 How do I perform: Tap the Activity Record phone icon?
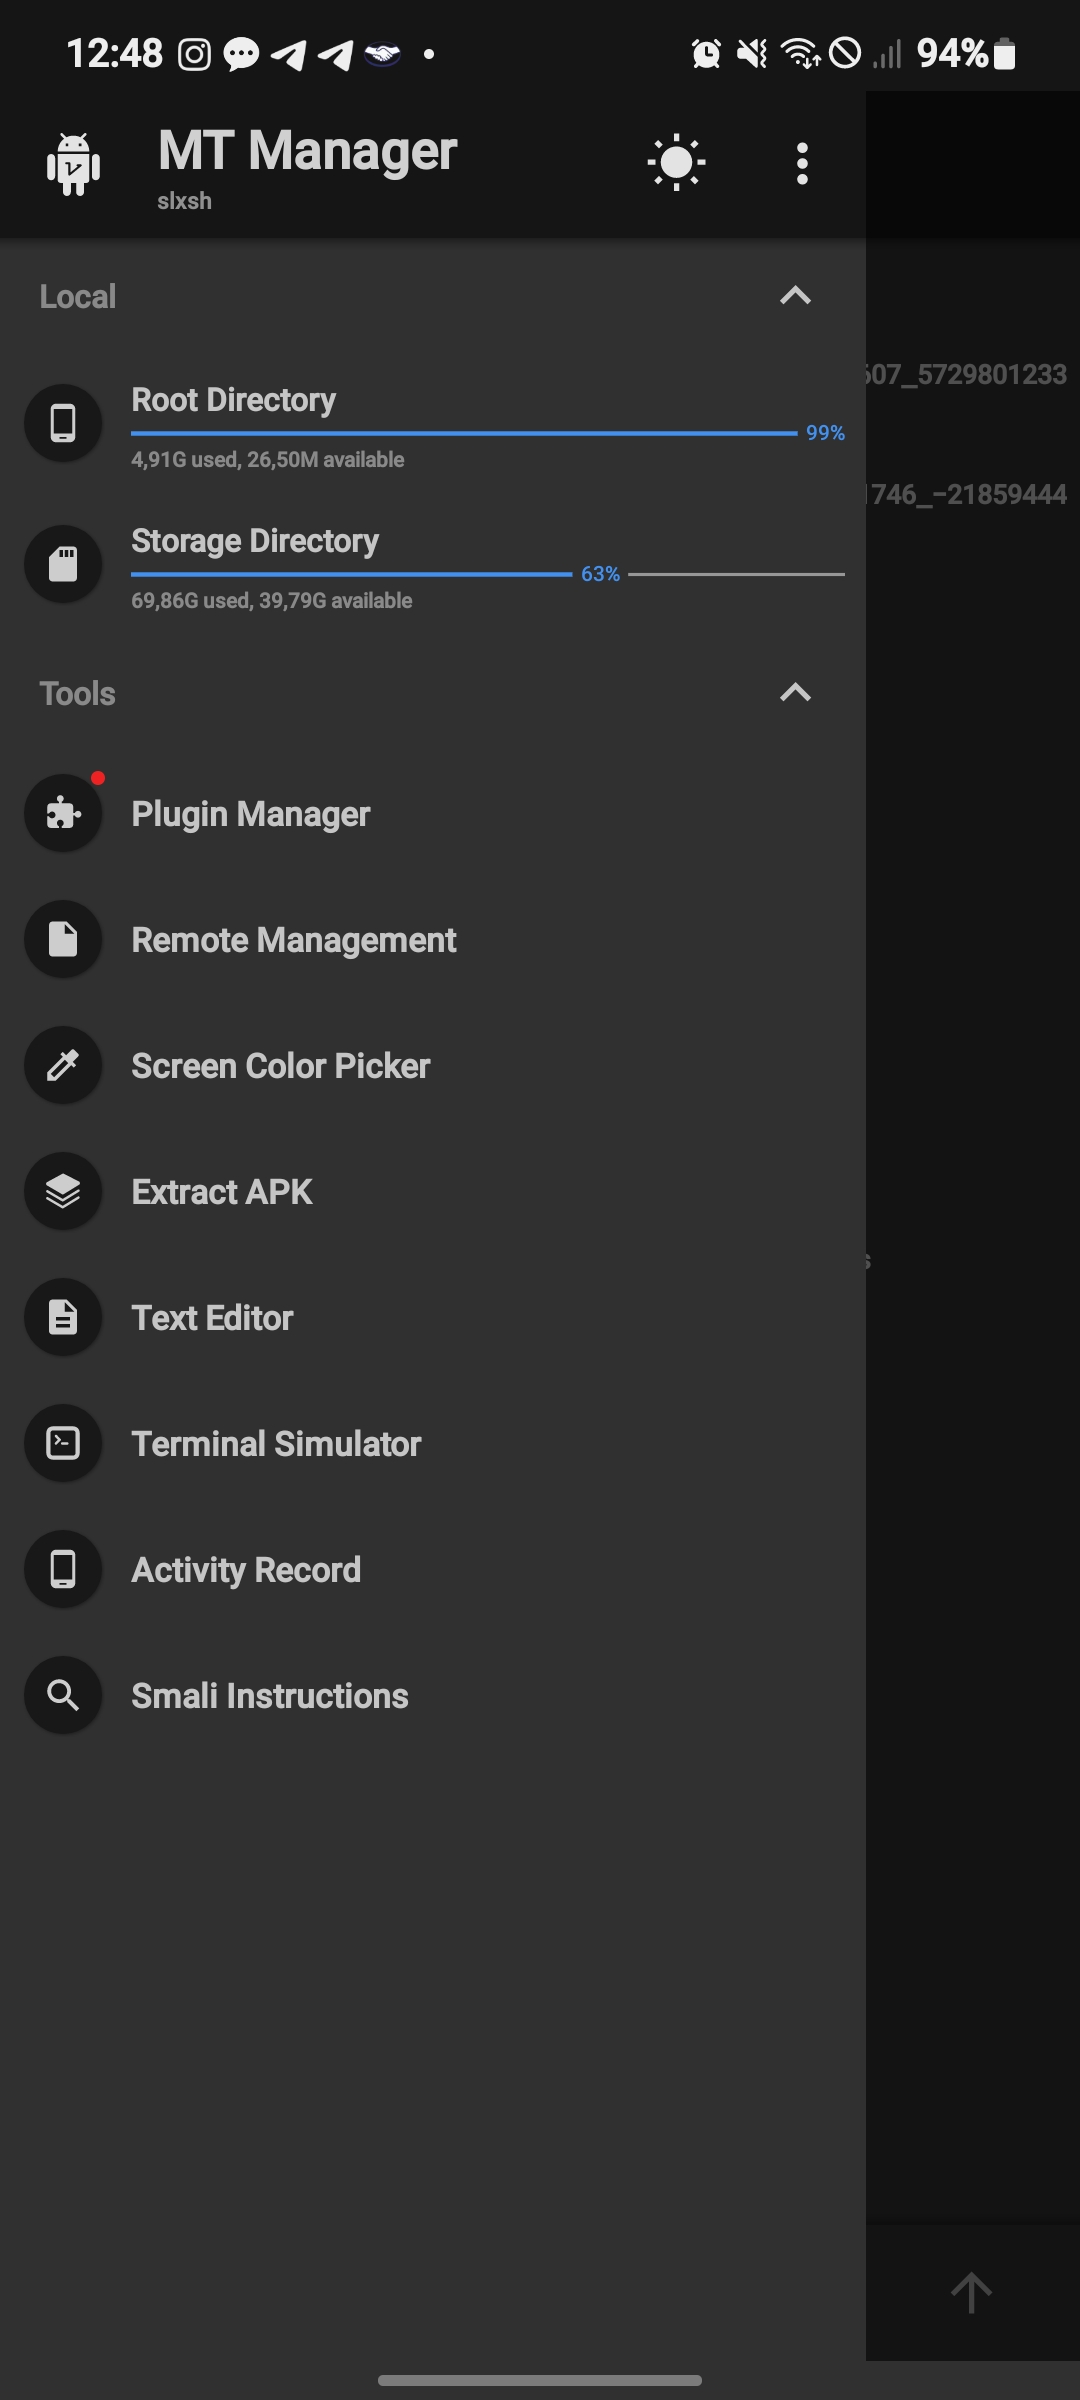click(x=63, y=1570)
